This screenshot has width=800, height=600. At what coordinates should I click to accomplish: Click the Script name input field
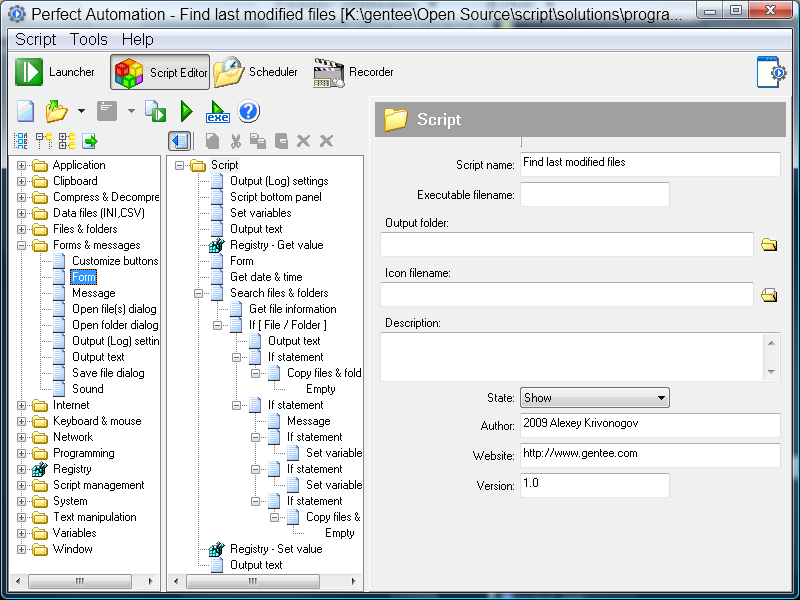click(x=649, y=164)
